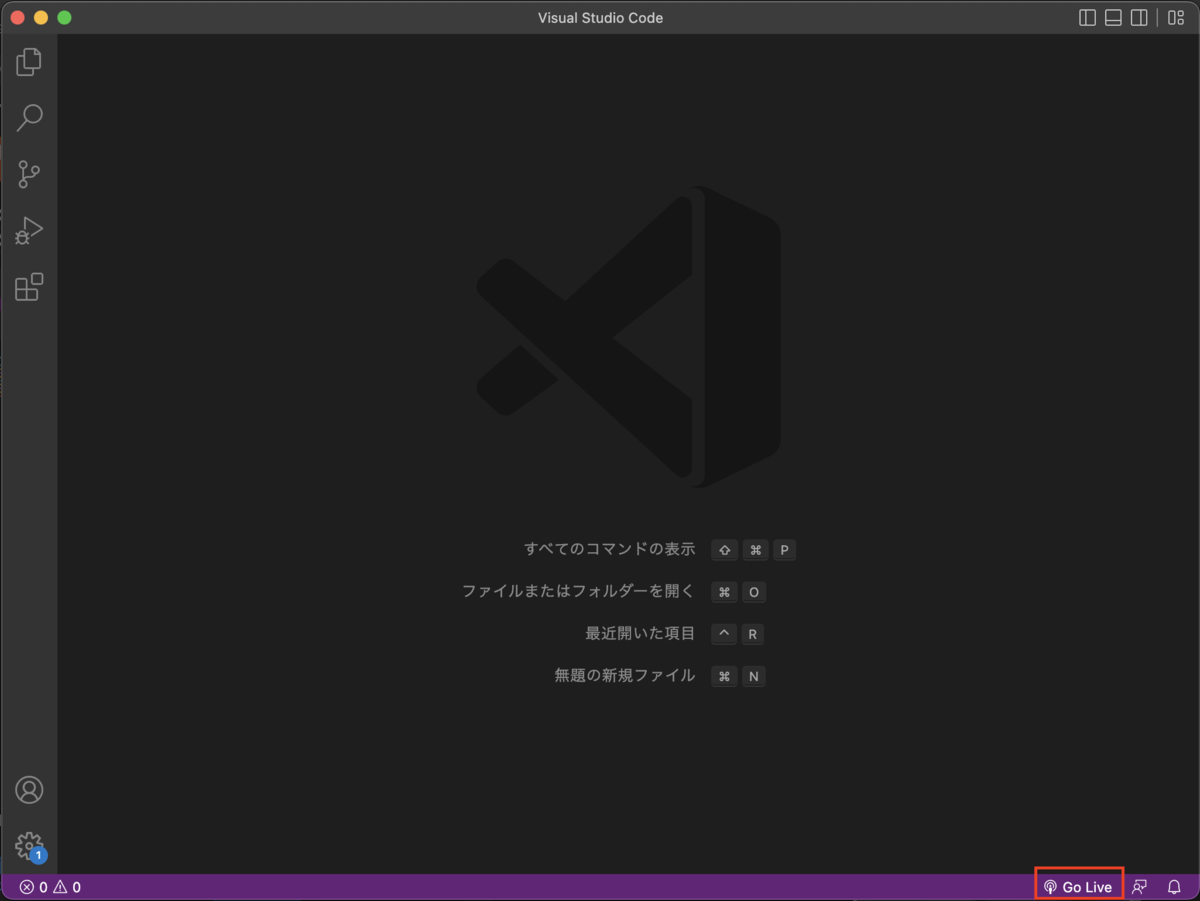The height and width of the screenshot is (901, 1200).
Task: Open errors and warnings count in status bar
Action: (50, 887)
